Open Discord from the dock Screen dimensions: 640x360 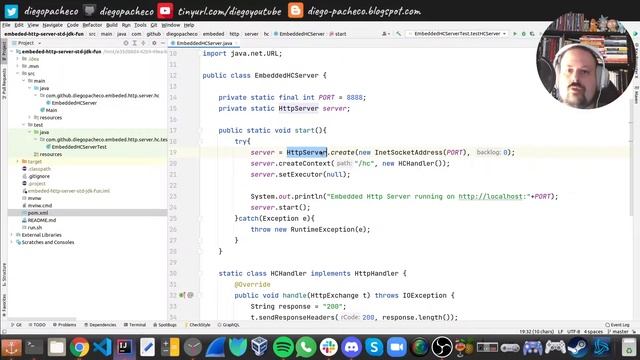tap(351, 348)
